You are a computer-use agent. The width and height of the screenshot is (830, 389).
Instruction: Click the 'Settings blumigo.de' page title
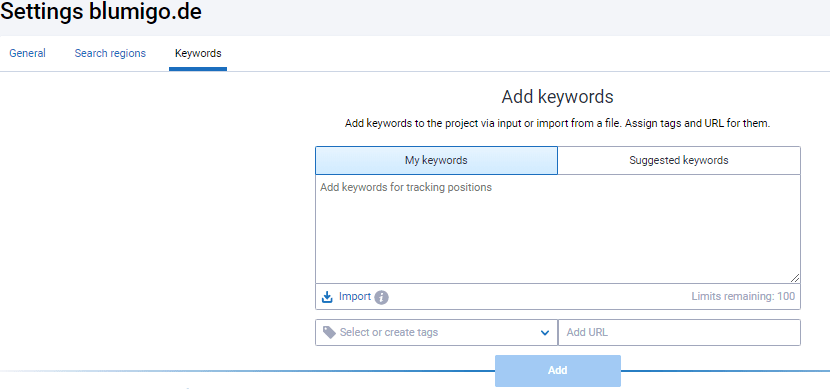coord(101,12)
